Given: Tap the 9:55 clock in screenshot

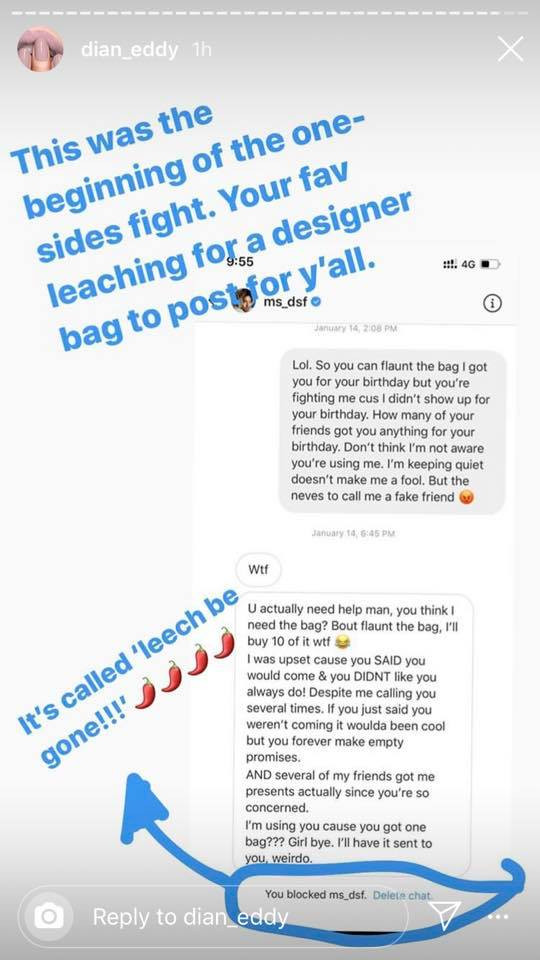Looking at the screenshot, I should click(239, 262).
